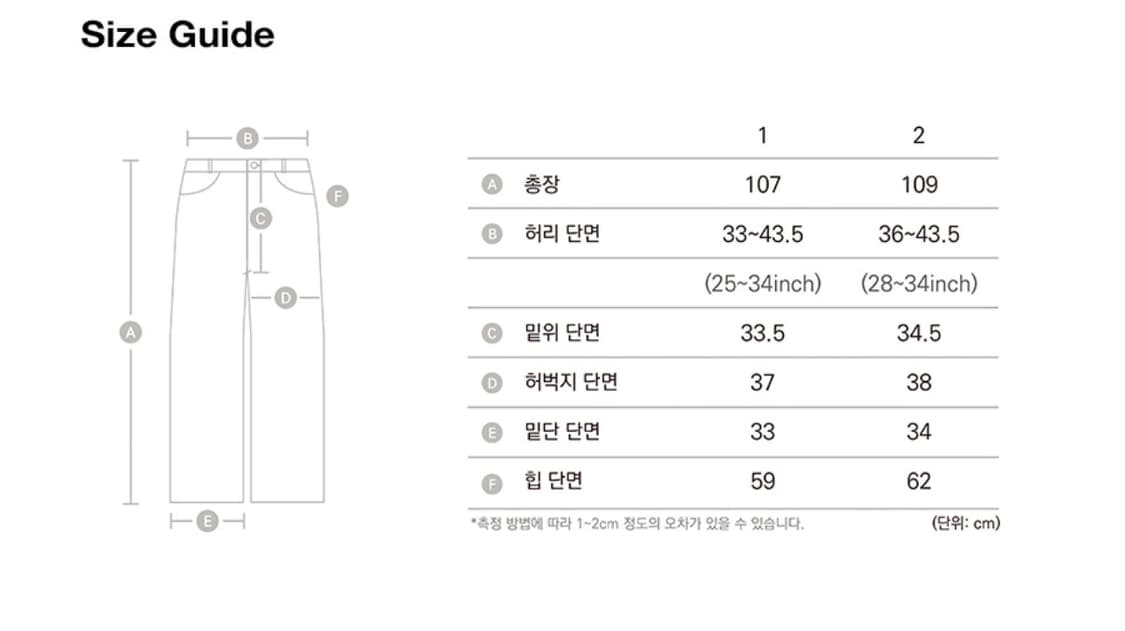Image resolution: width=1125 pixels, height=631 pixels.
Task: Click the E badge beside 밑단 단면
Action: (x=491, y=432)
